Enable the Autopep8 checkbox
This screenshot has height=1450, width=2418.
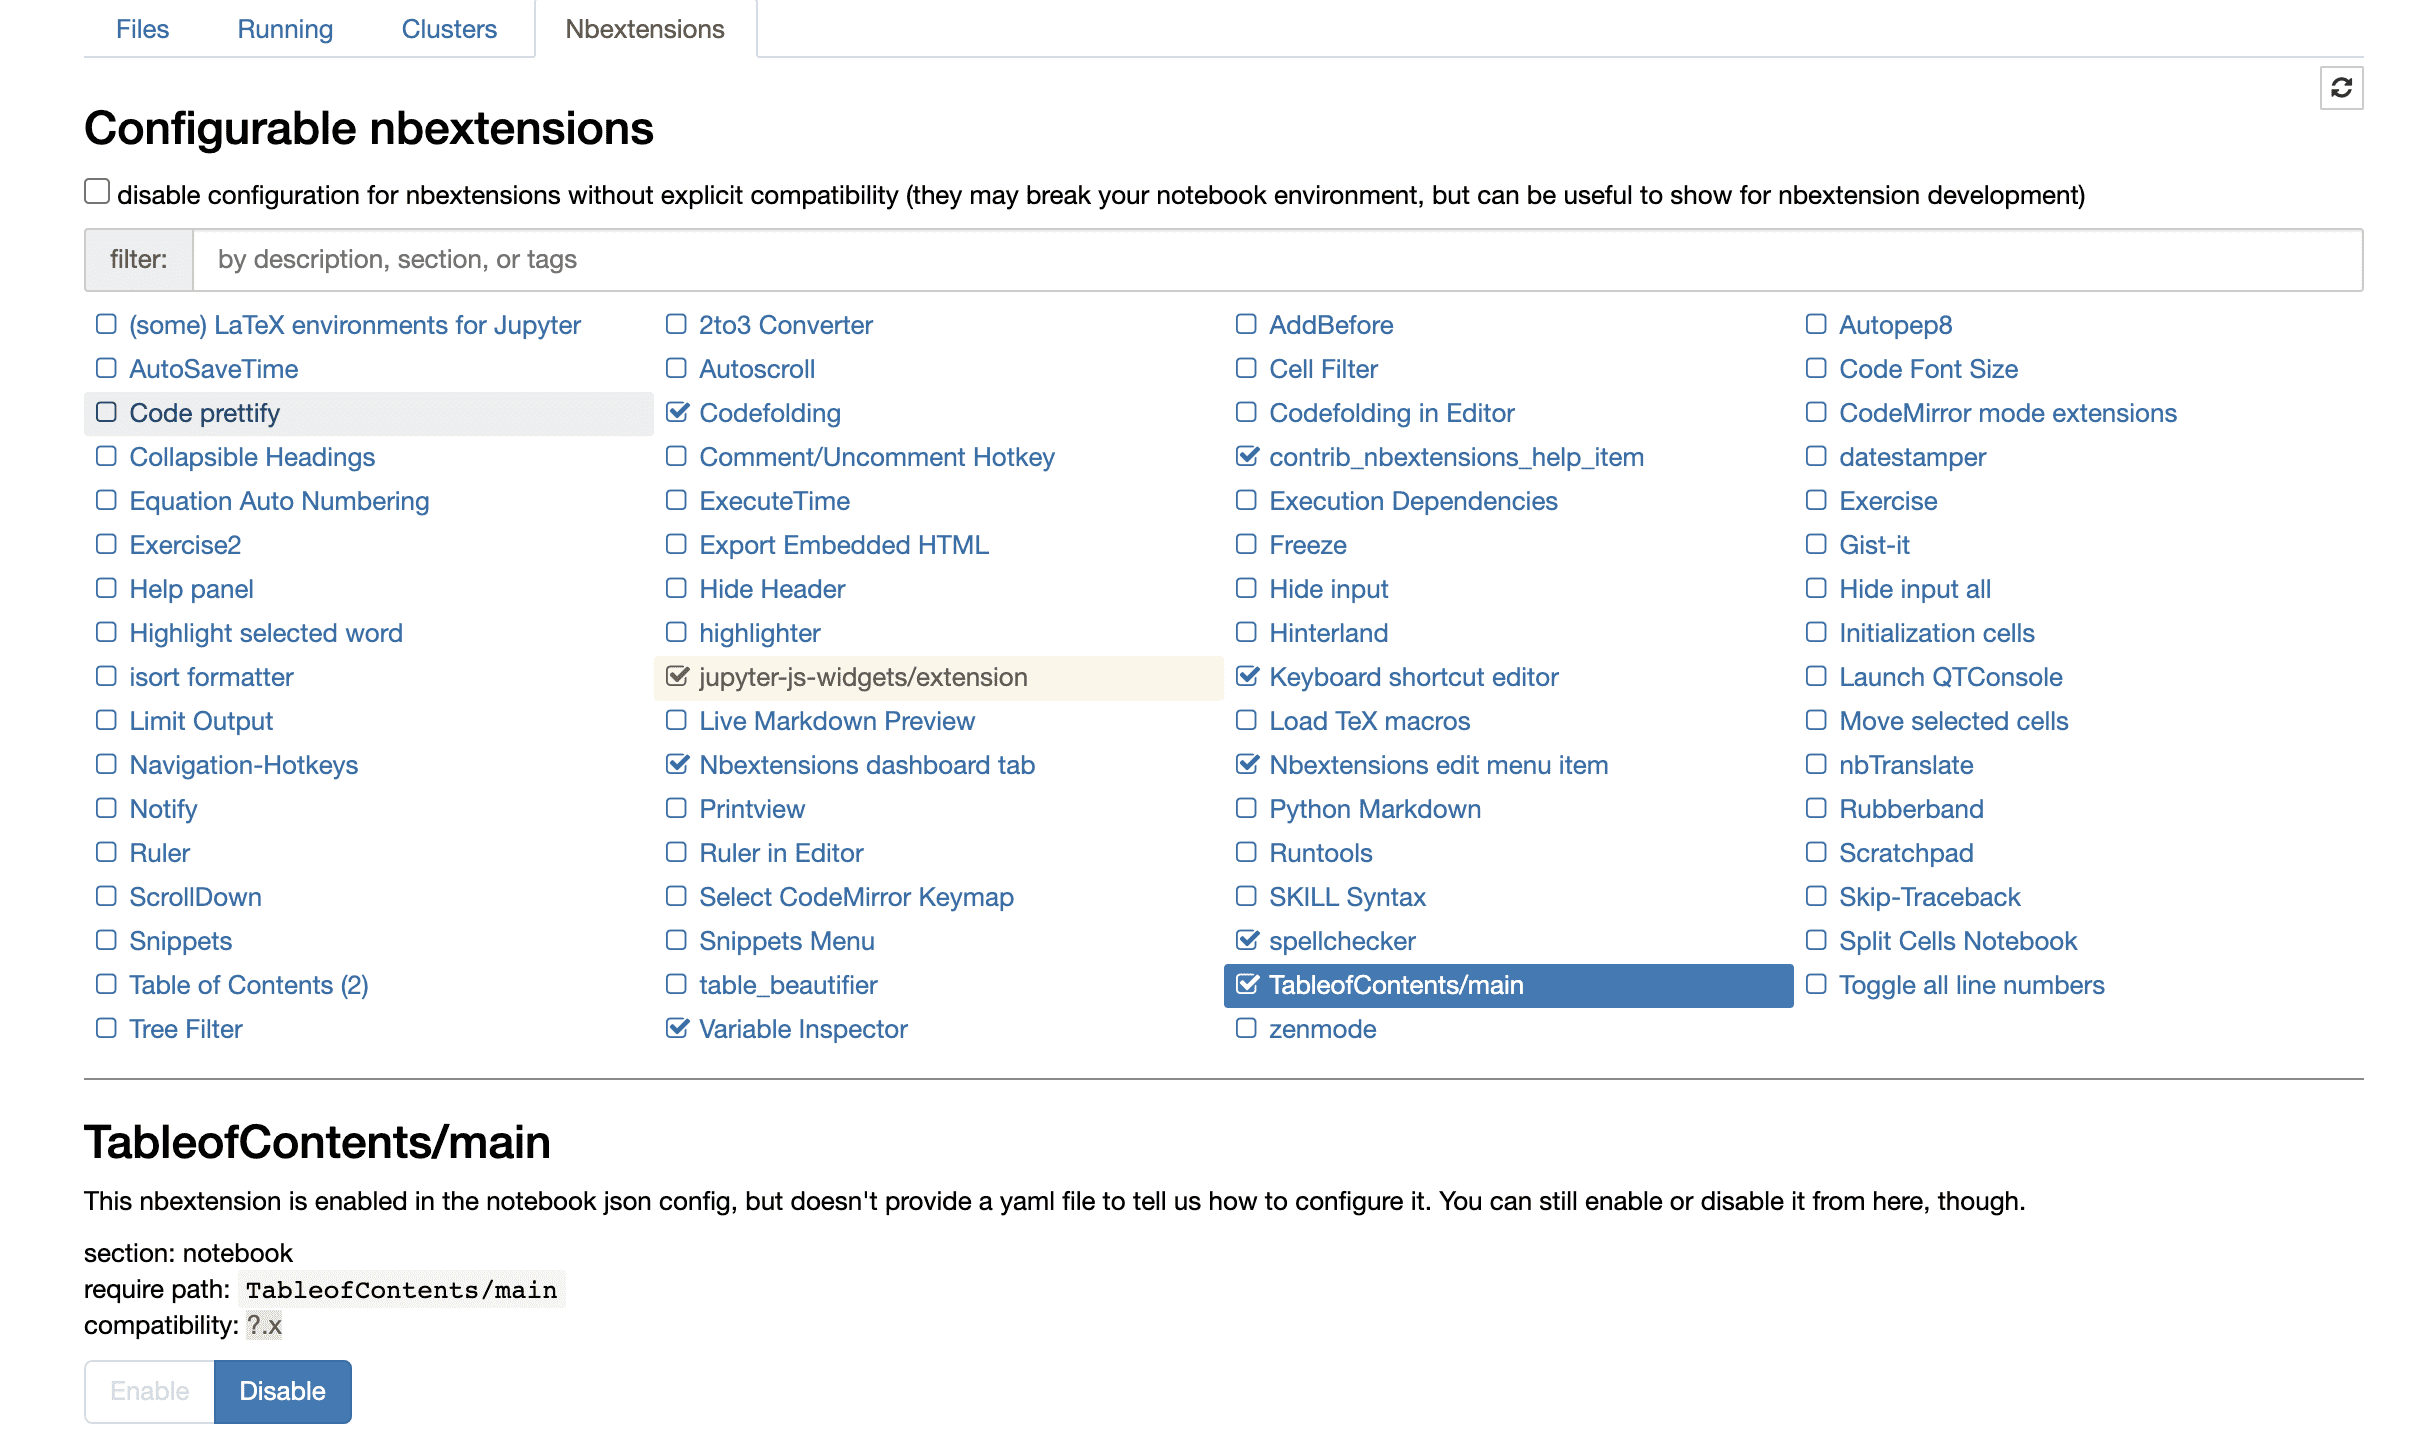pyautogui.click(x=1816, y=325)
